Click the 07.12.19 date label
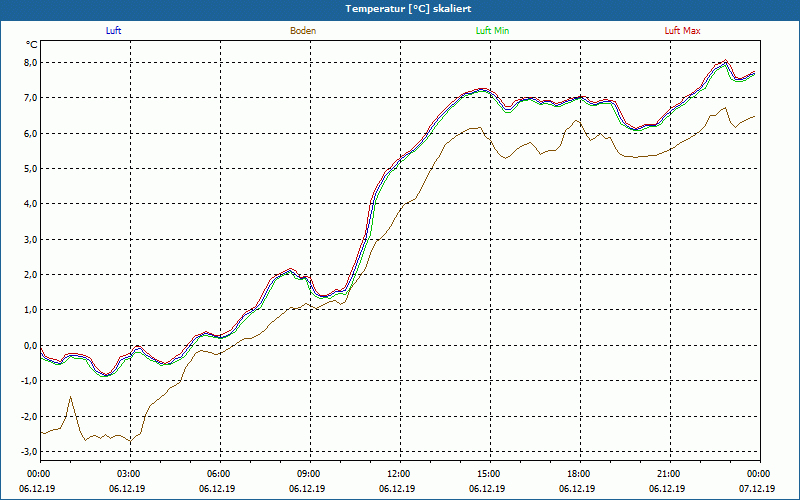This screenshot has width=800, height=500. pyautogui.click(x=757, y=488)
